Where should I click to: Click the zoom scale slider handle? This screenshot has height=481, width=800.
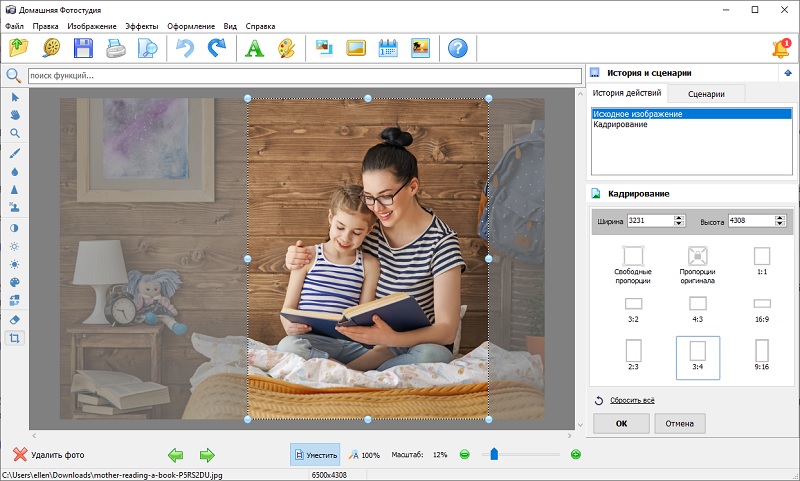coord(494,455)
